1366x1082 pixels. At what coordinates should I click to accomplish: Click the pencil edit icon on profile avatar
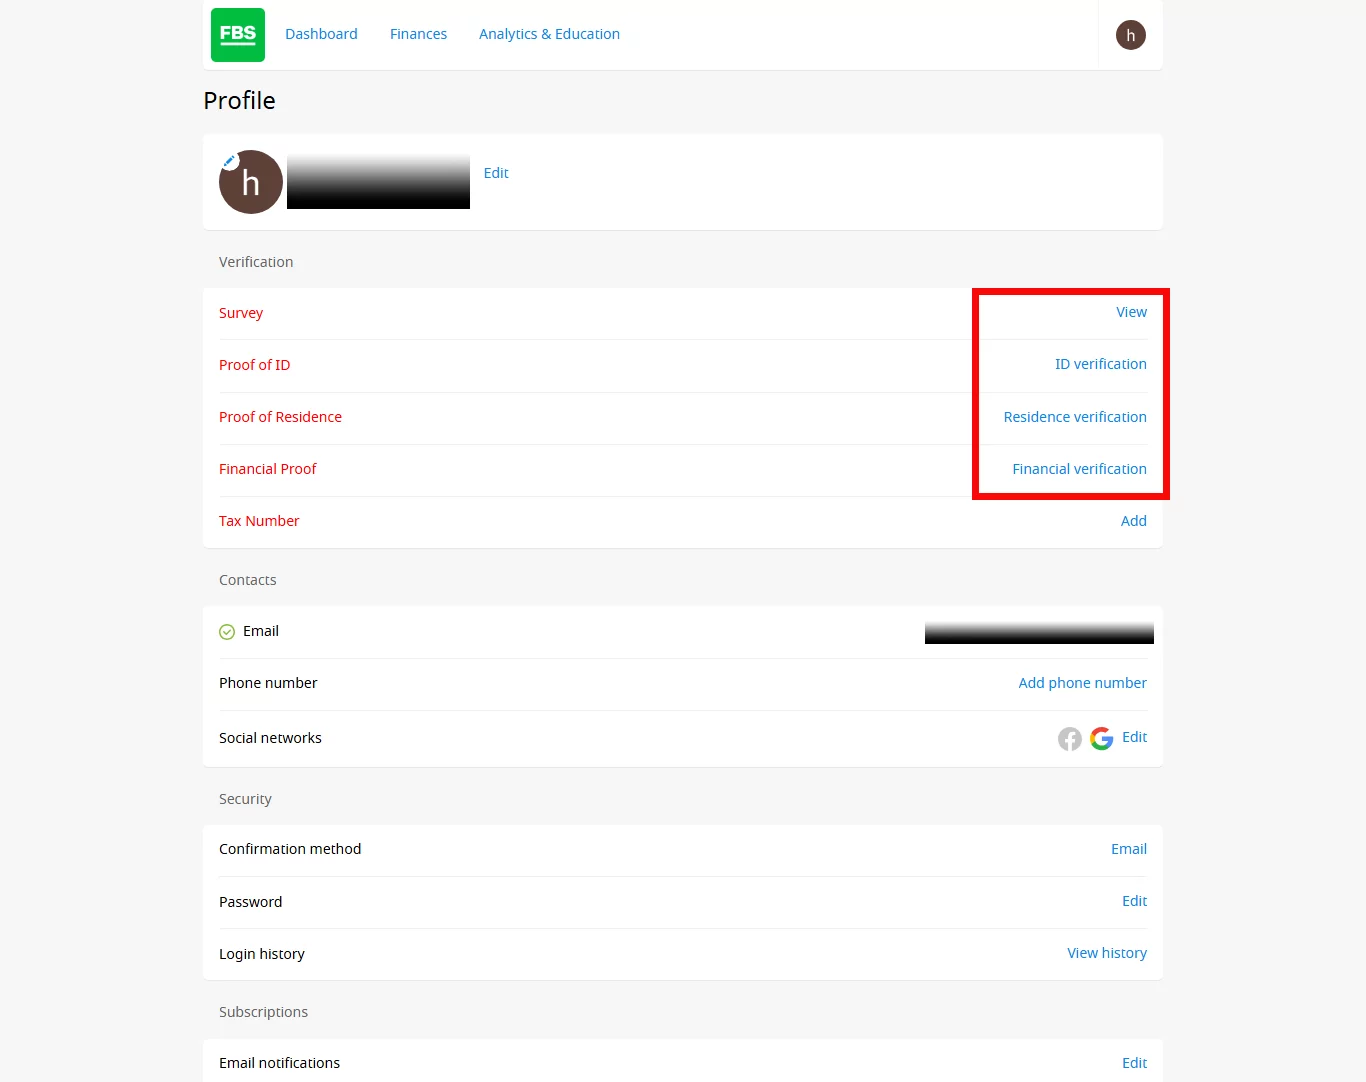coord(229,161)
